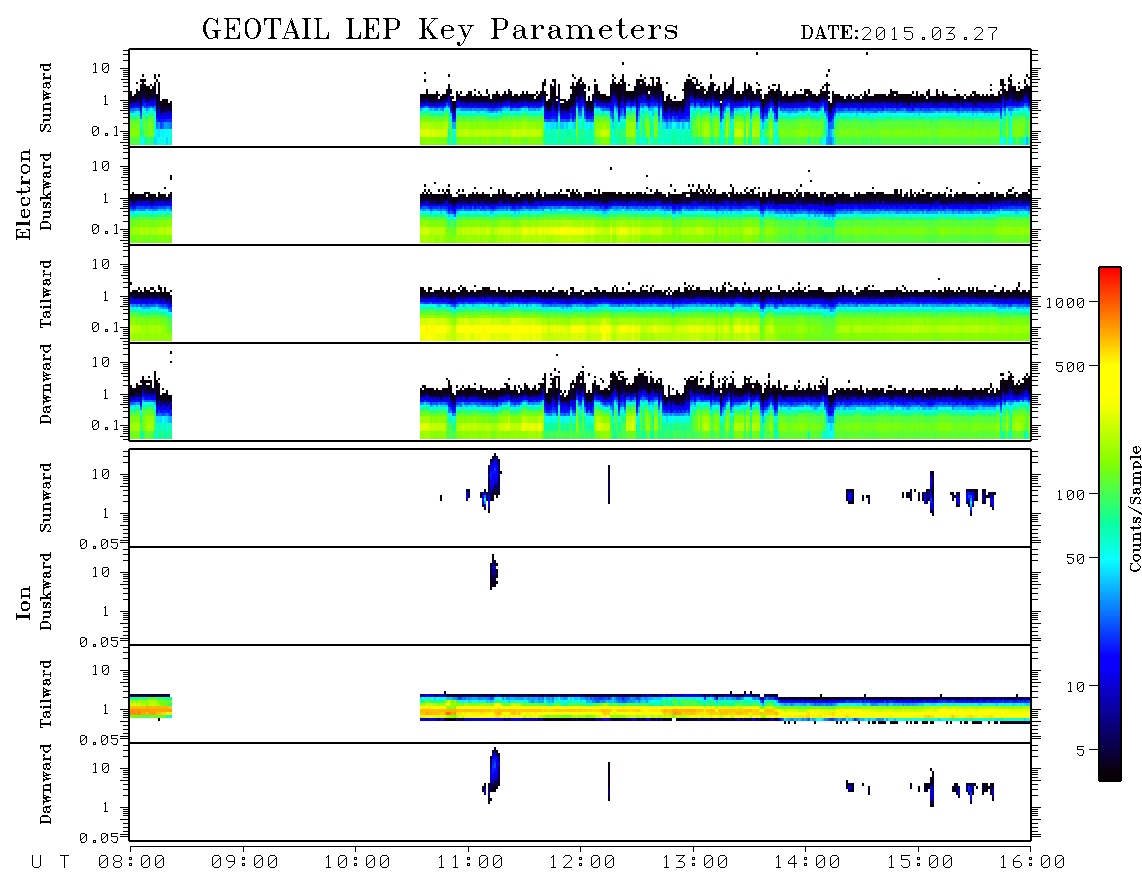
Task: Click the Ion Duskward blue burst near 11:15
Action: point(494,572)
